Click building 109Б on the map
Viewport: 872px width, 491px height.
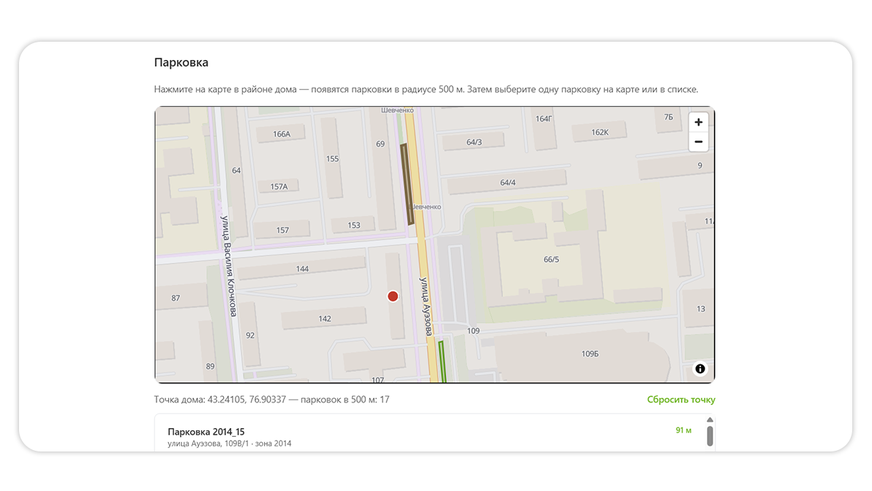click(x=589, y=354)
